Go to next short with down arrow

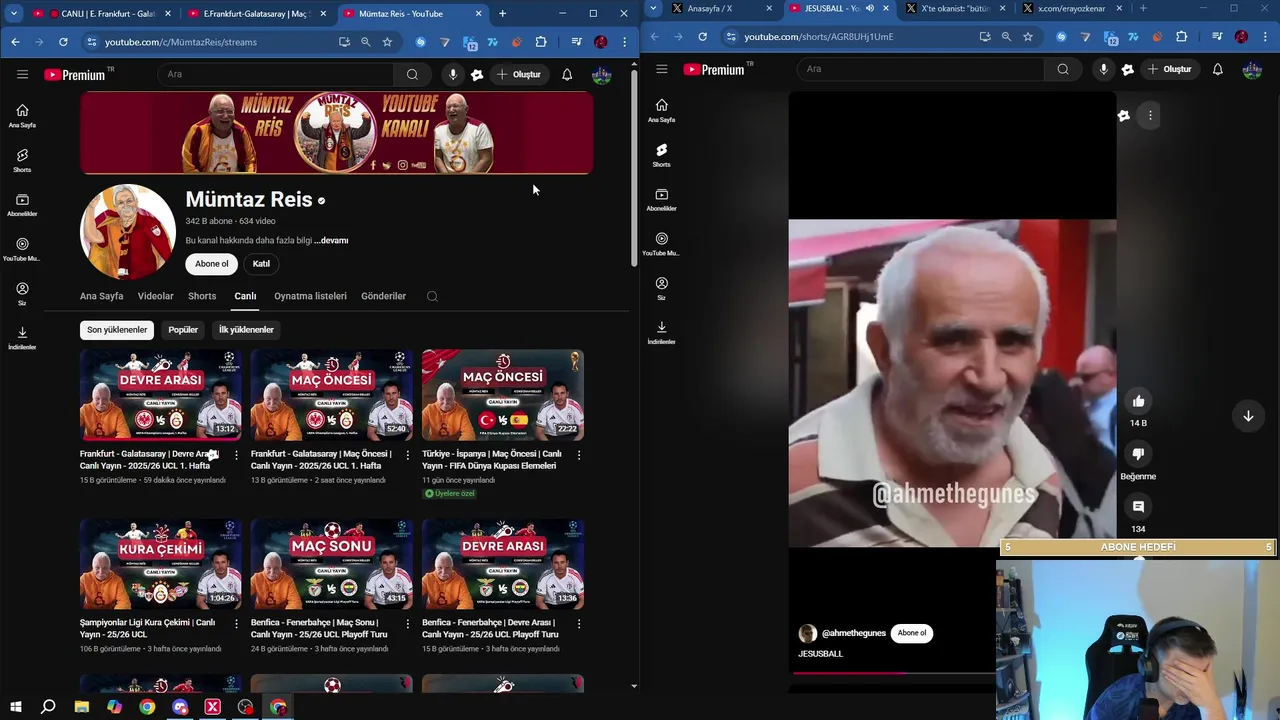point(1248,416)
